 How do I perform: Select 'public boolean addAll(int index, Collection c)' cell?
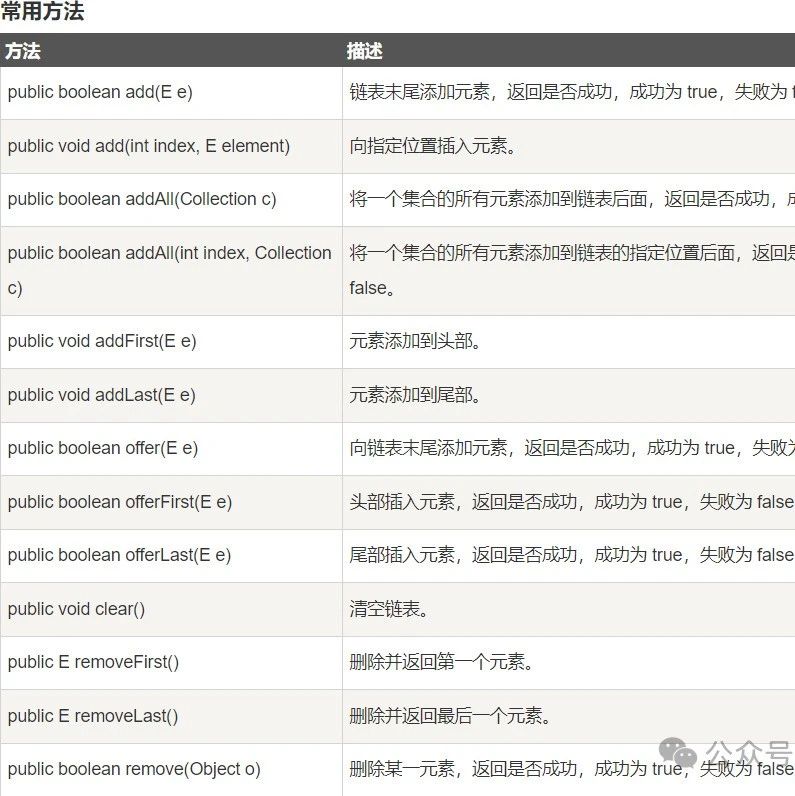[x=170, y=270]
